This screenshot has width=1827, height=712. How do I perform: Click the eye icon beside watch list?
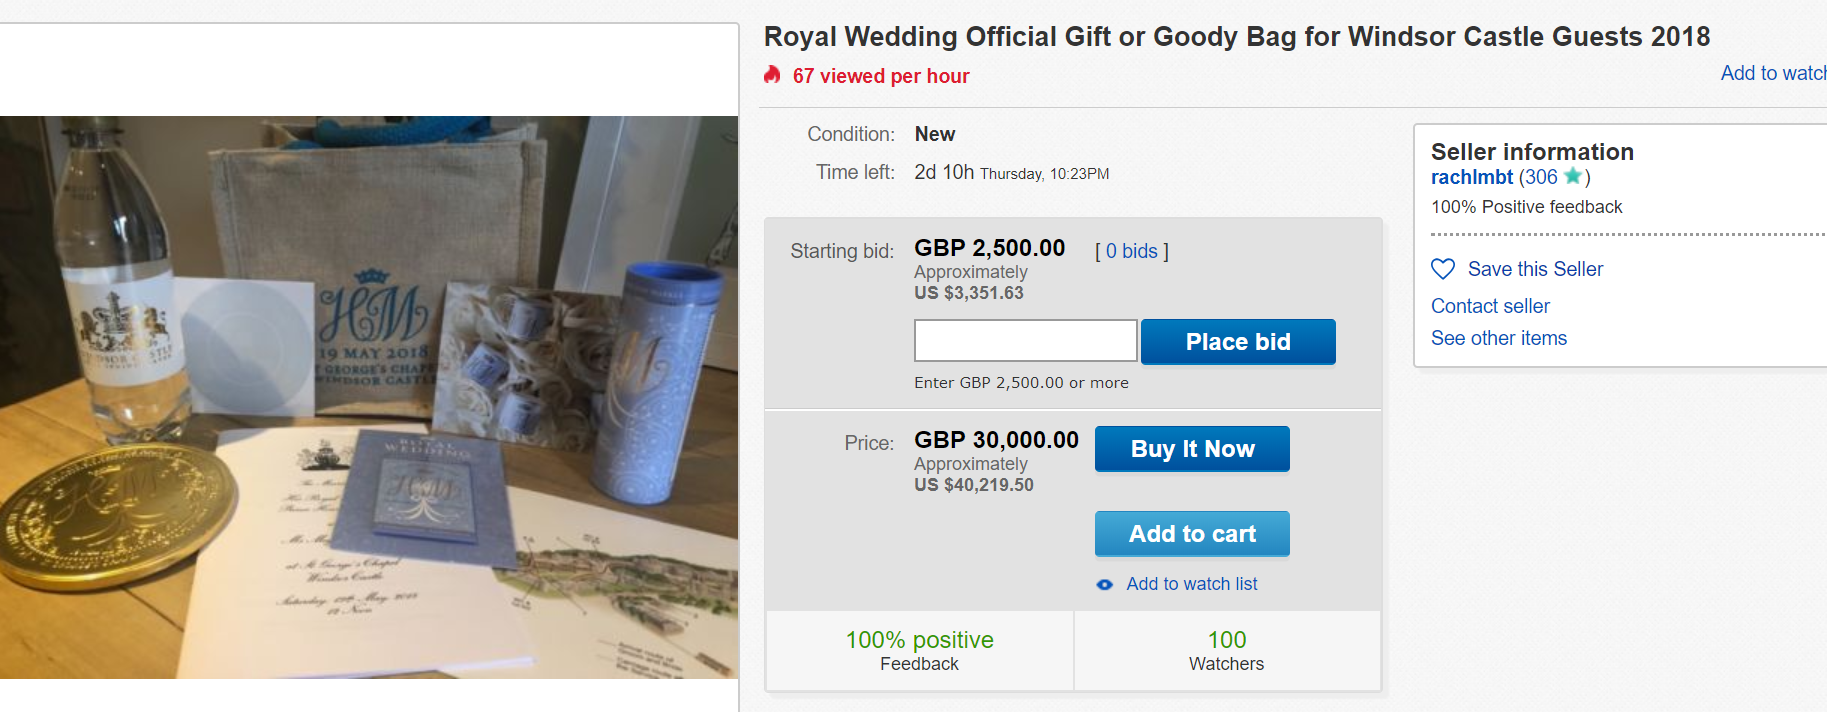coord(1104,585)
